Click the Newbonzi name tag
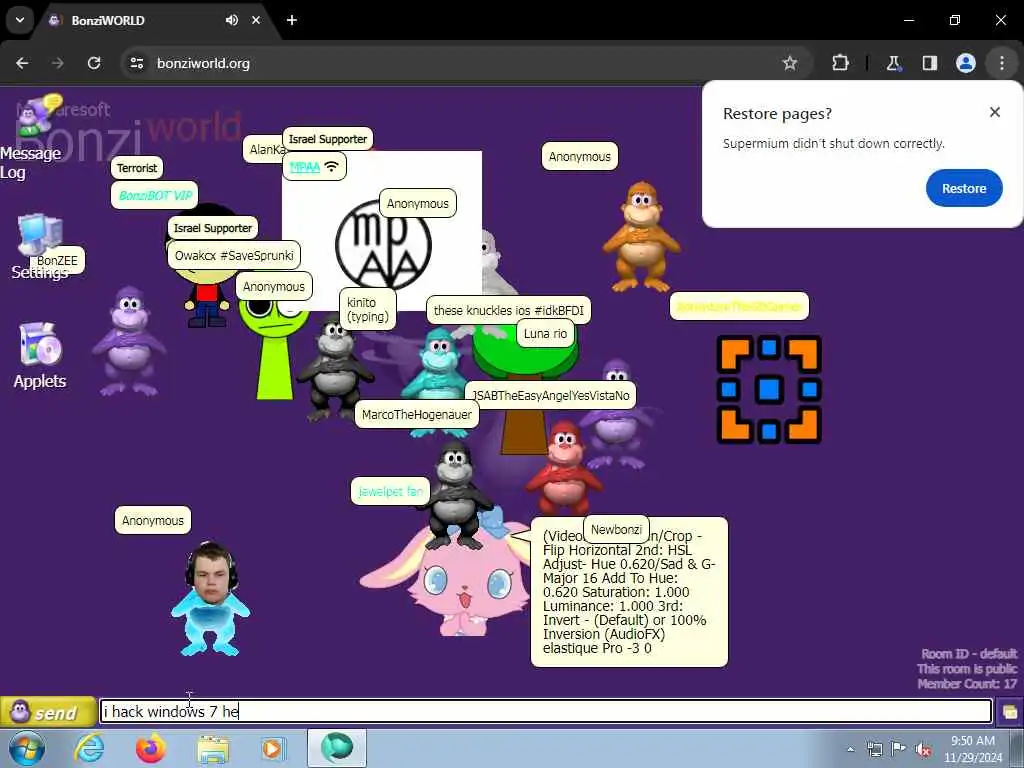Screen dimensions: 1024x768 click(616, 529)
